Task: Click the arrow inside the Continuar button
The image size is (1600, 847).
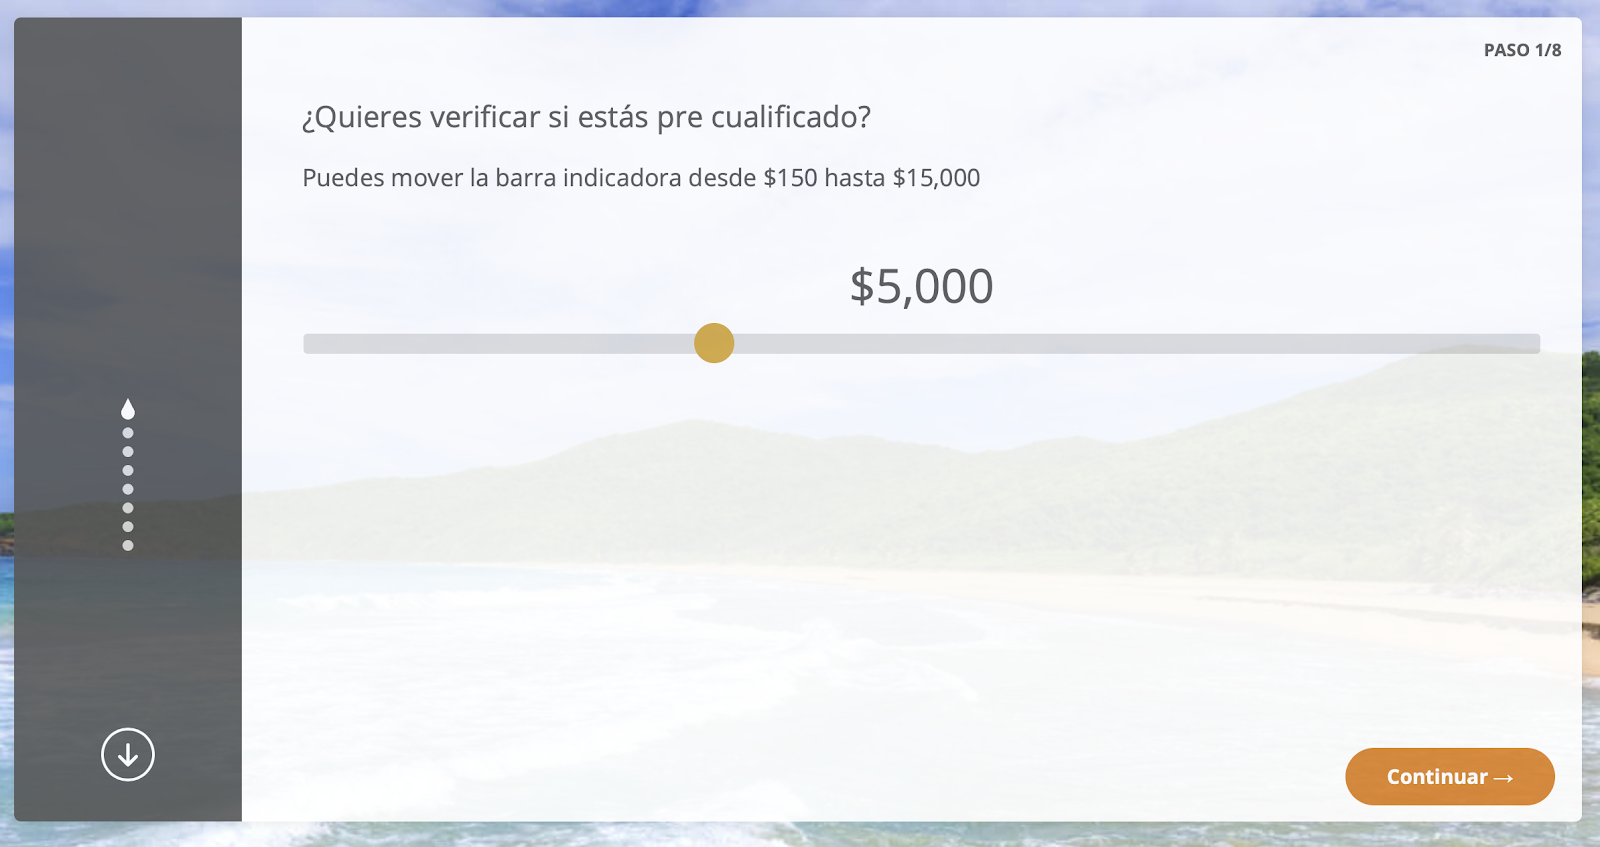Action: tap(1503, 778)
